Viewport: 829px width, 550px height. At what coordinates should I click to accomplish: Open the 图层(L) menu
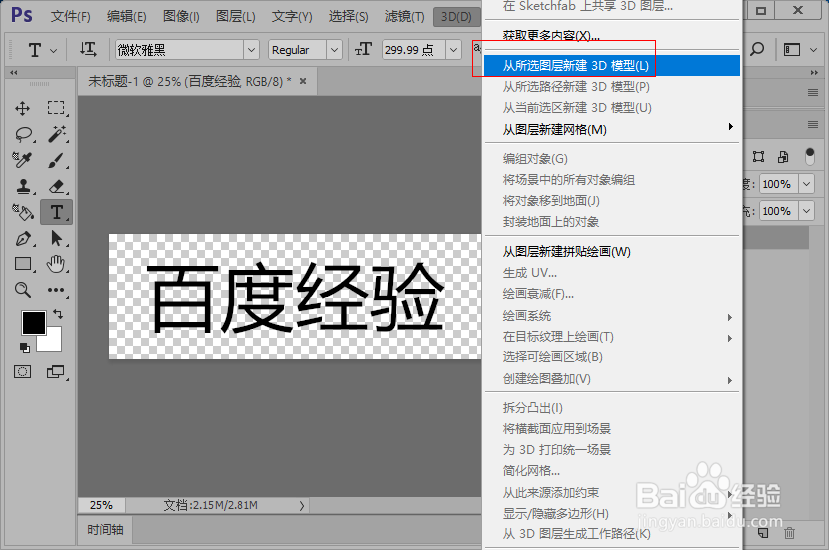pyautogui.click(x=235, y=17)
